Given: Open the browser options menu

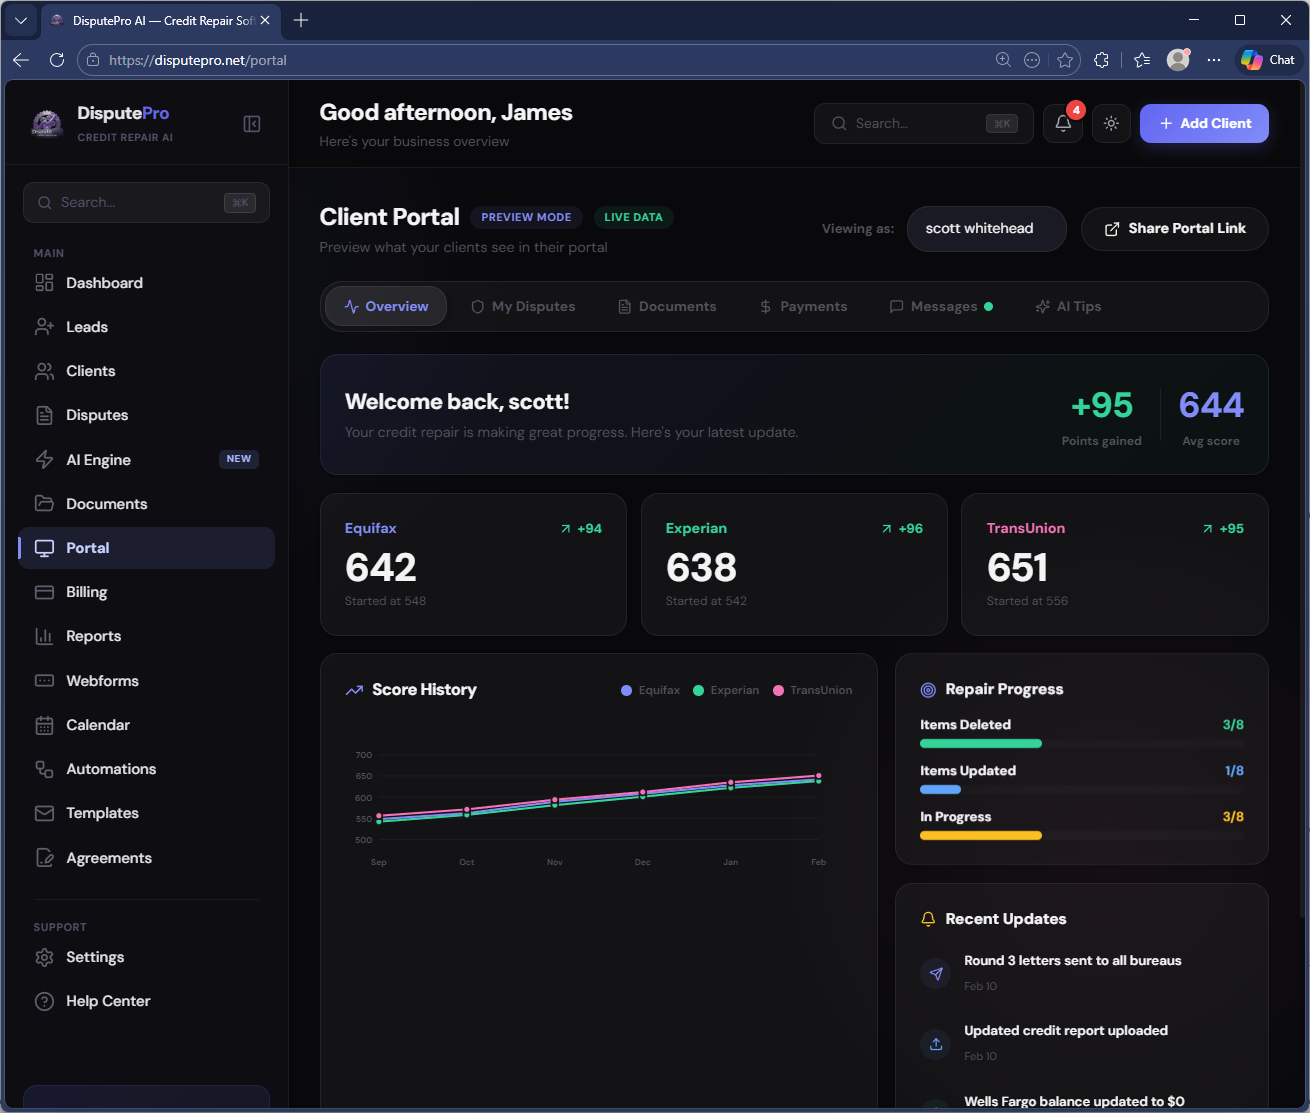Looking at the screenshot, I should click(1214, 59).
